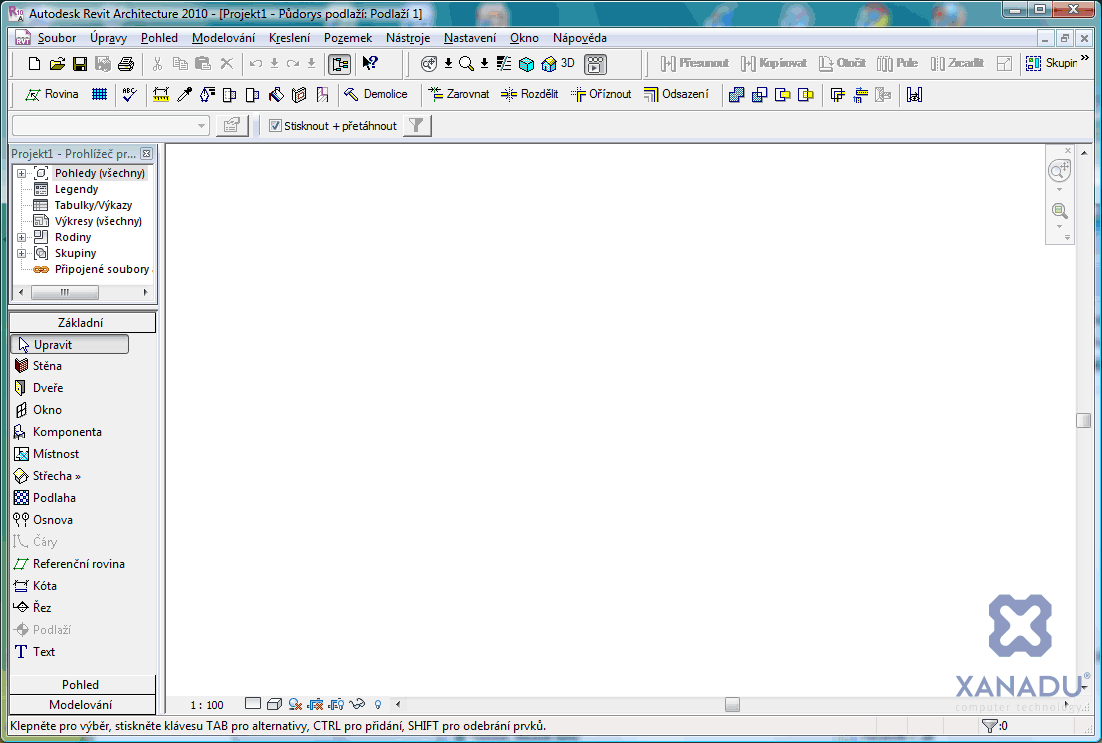The height and width of the screenshot is (743, 1102).
Task: Click the grid display icon next to Rovina
Action: point(99,94)
